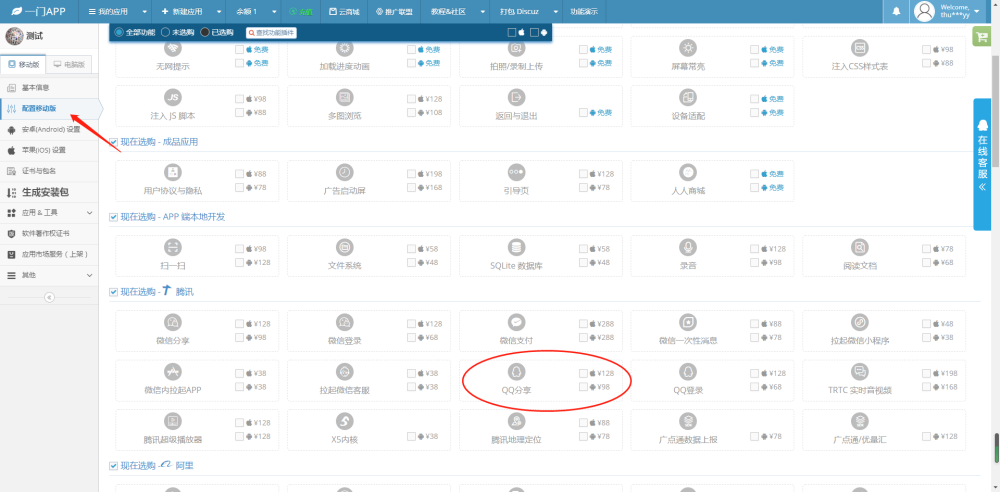Toggle the Android platform filter checkbox
The width and height of the screenshot is (1000, 492).
[534, 33]
